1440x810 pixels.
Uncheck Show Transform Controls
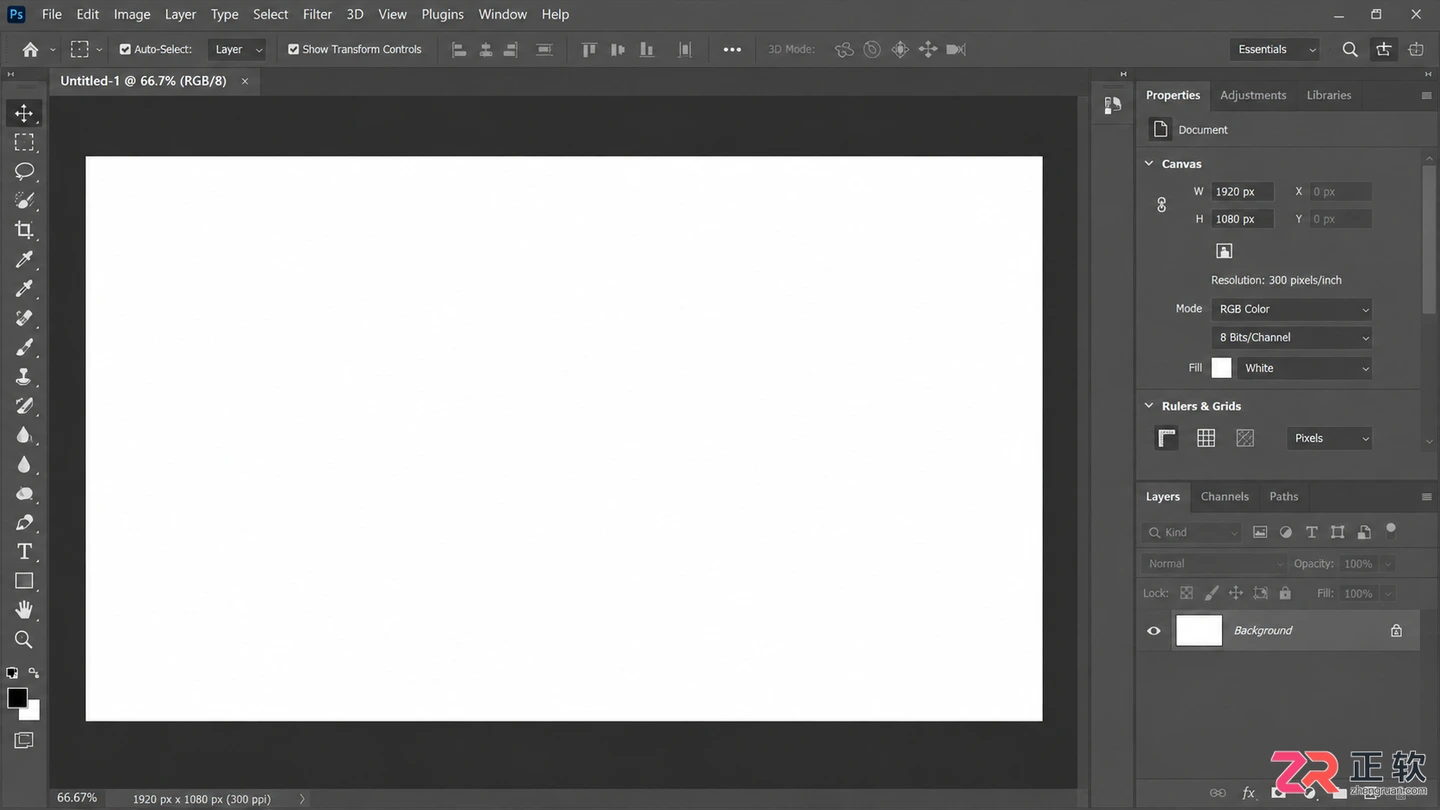[294, 49]
